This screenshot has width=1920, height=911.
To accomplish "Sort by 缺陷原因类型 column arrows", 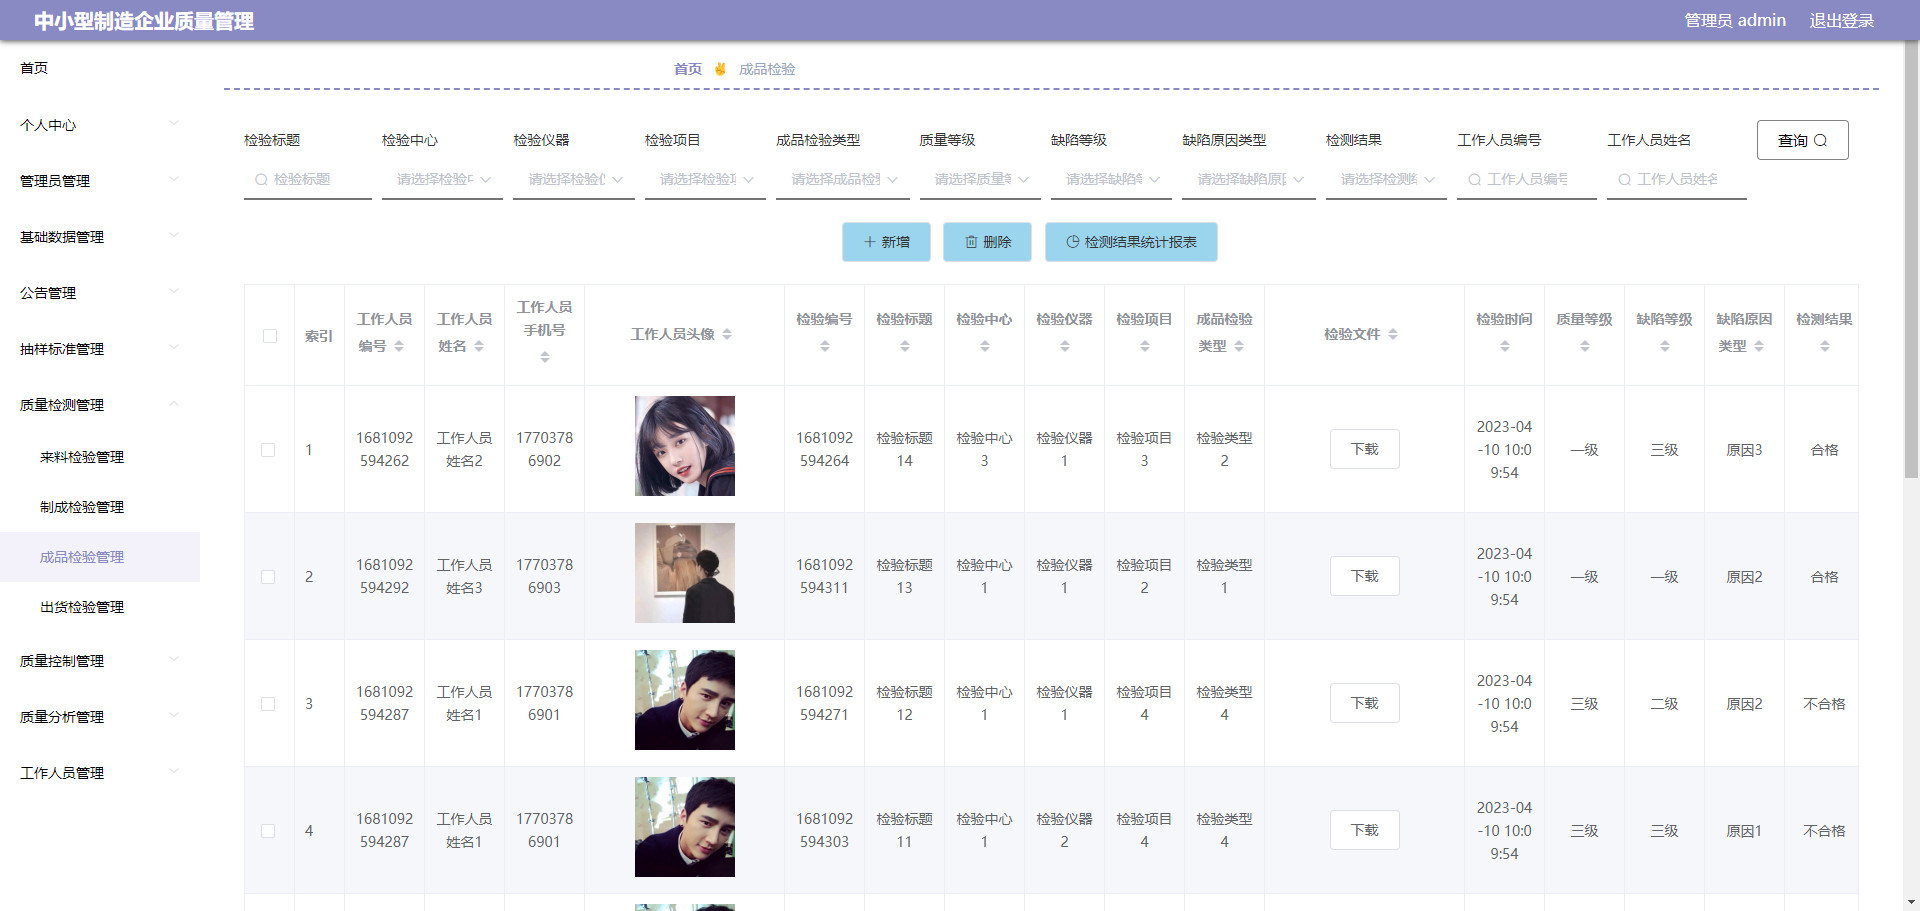I will (1759, 346).
